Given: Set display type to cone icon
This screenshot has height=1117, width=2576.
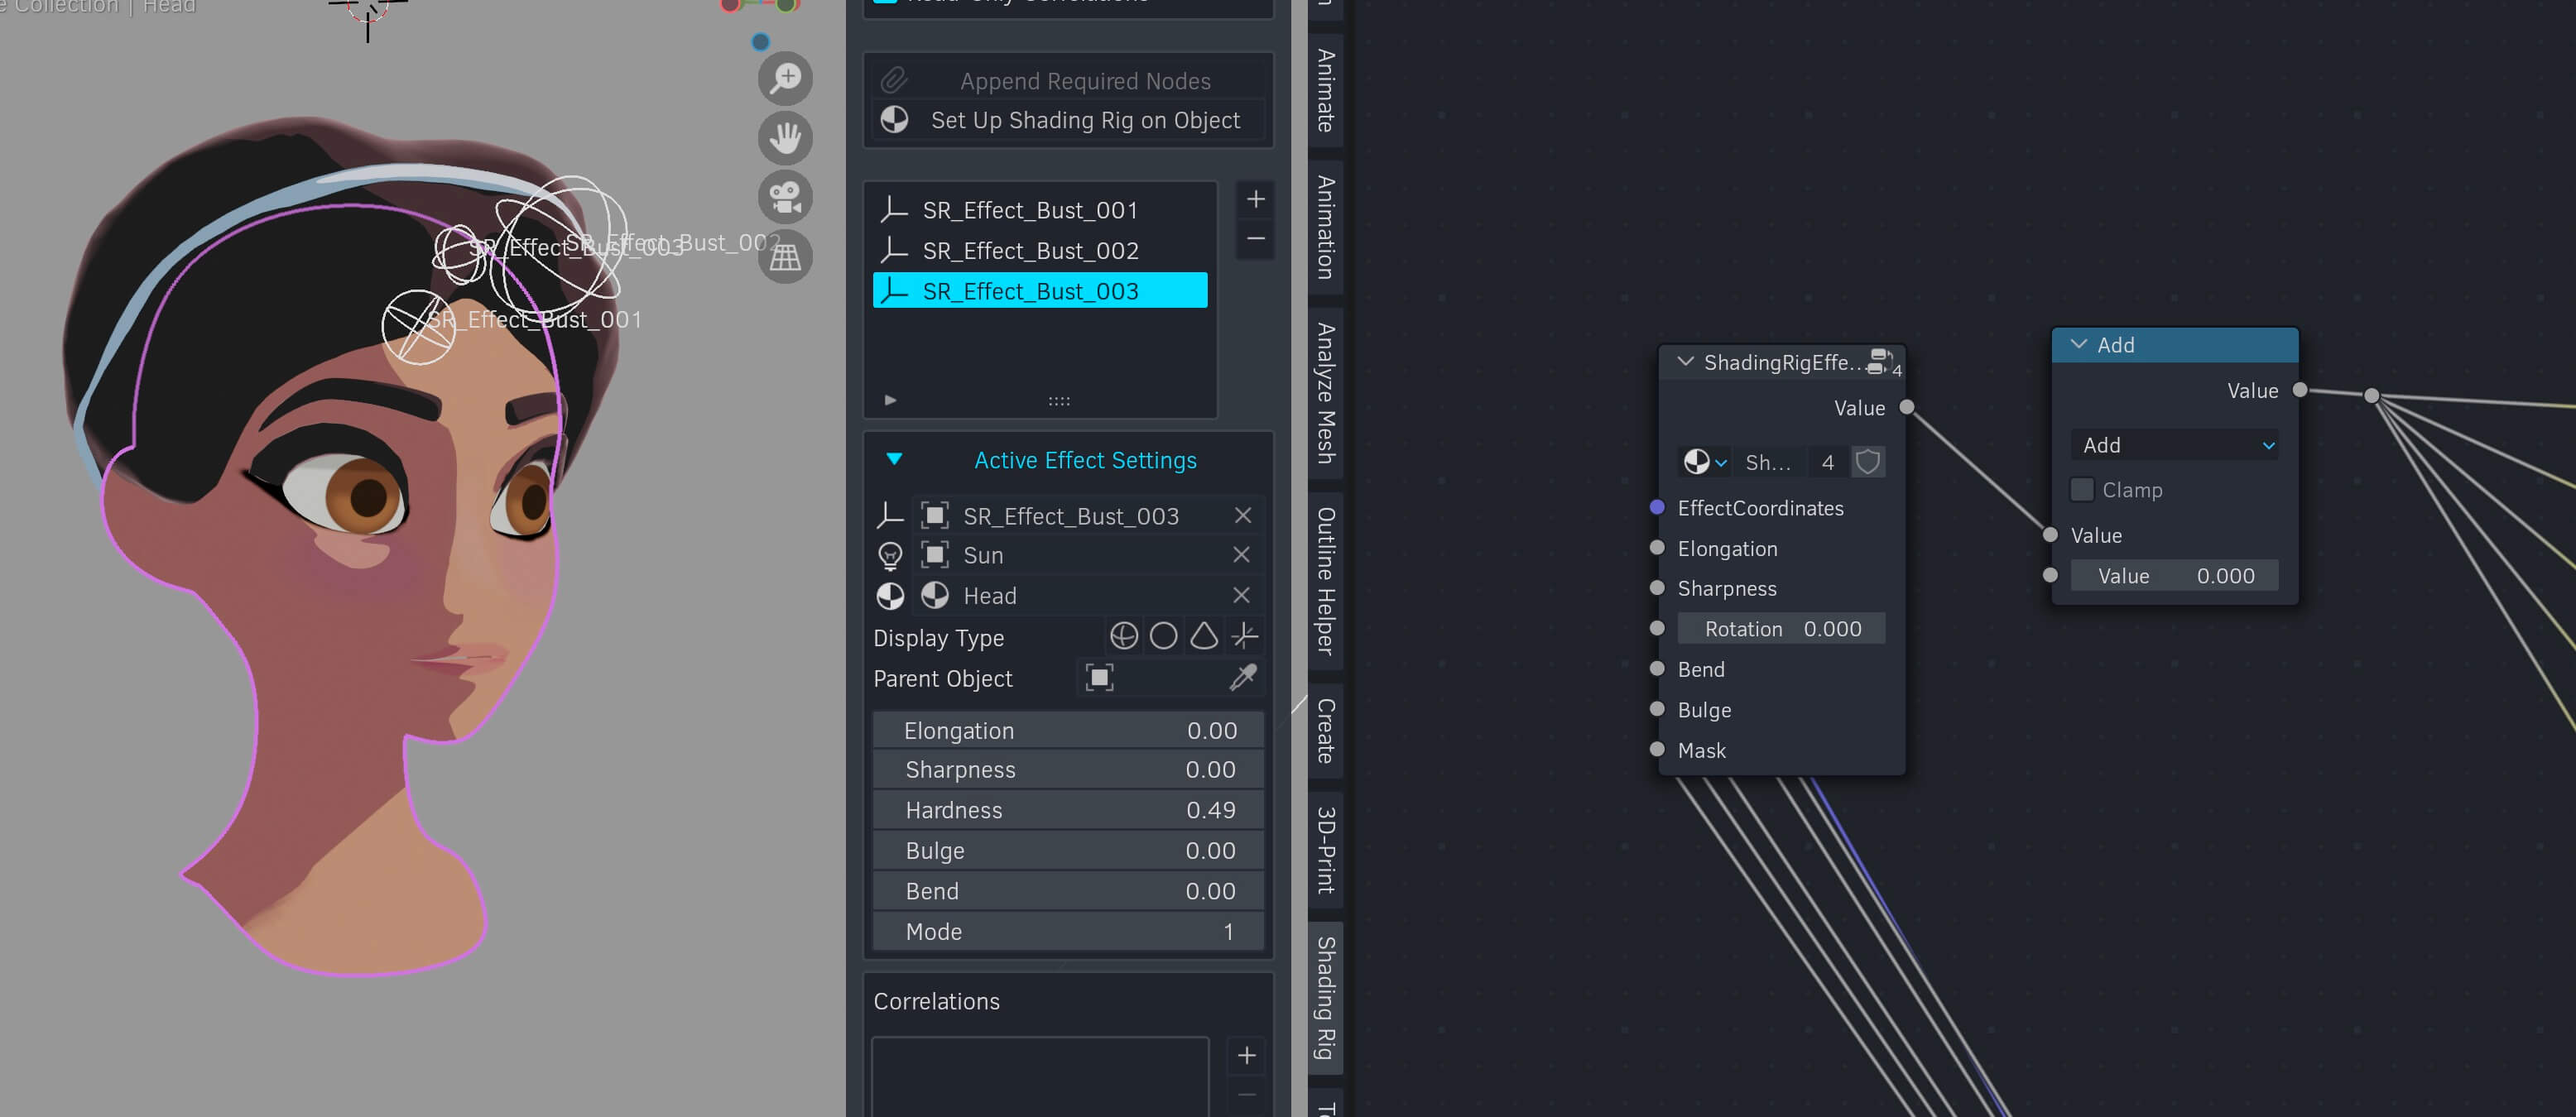Looking at the screenshot, I should [1204, 636].
